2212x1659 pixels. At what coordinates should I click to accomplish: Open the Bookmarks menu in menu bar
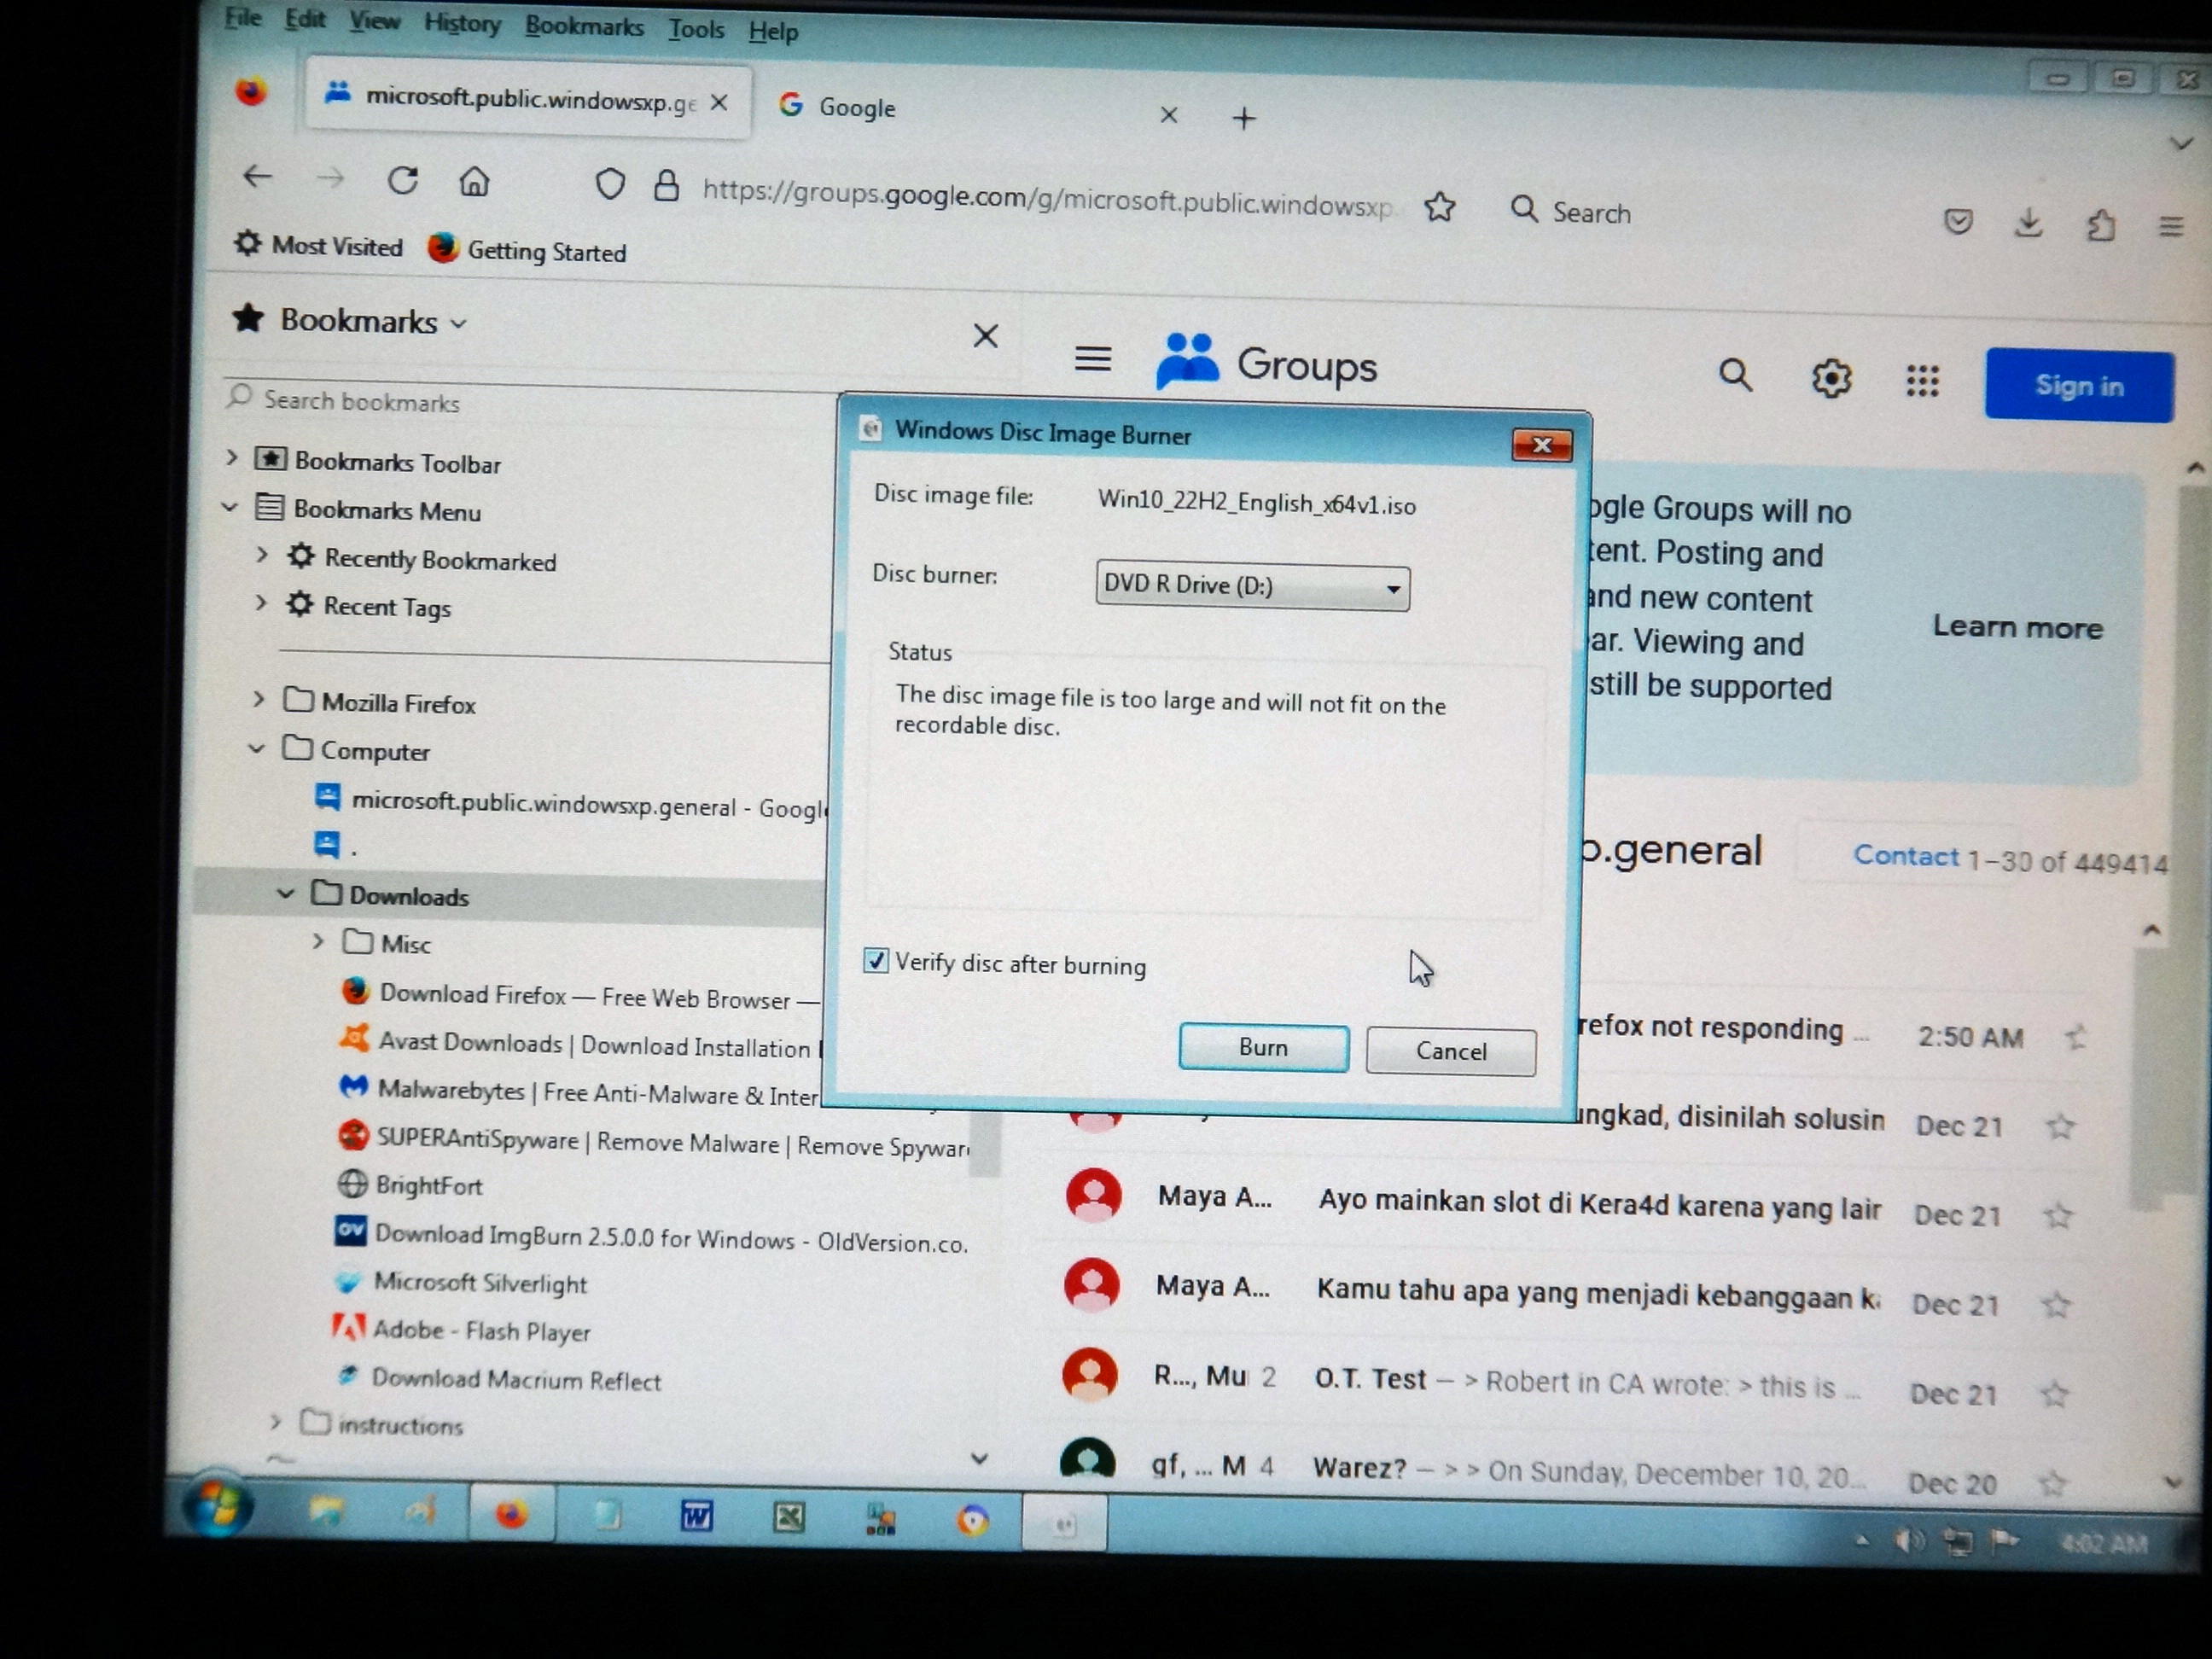584,26
